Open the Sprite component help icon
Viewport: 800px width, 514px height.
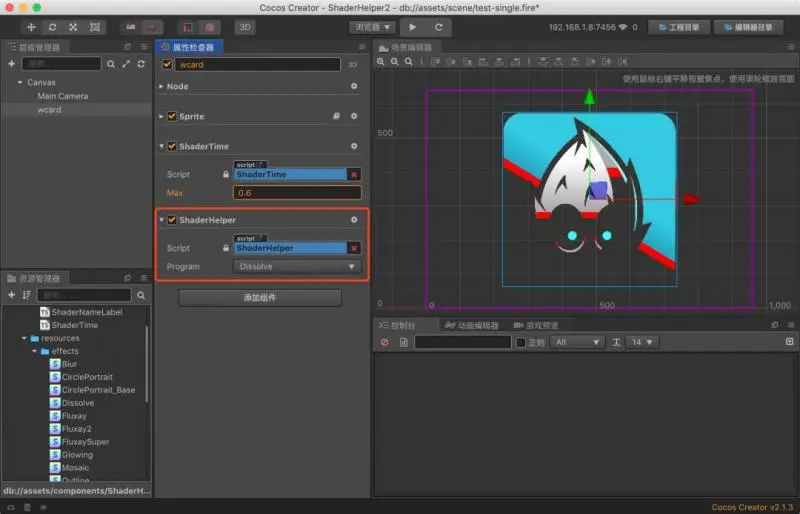(x=337, y=116)
